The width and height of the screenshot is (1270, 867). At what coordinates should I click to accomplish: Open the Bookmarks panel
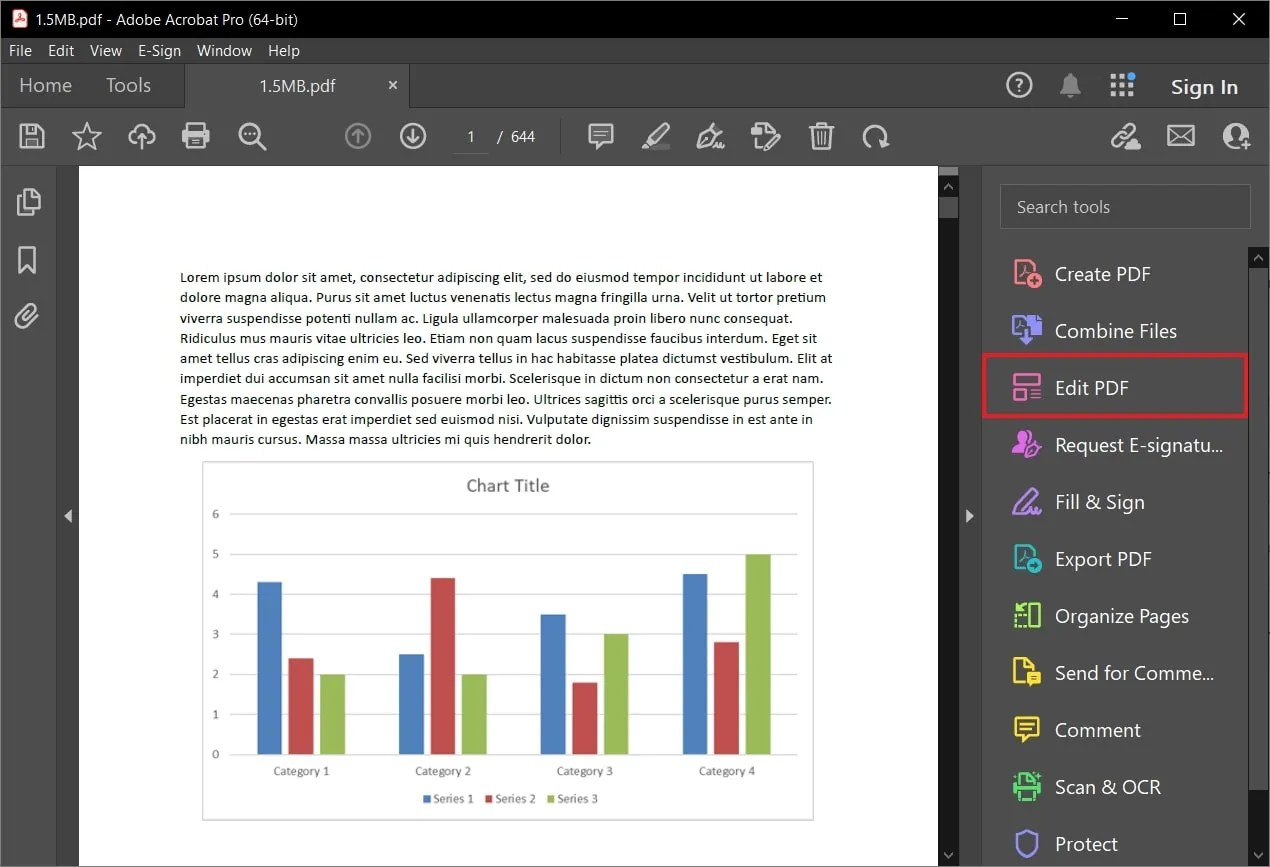[29, 260]
